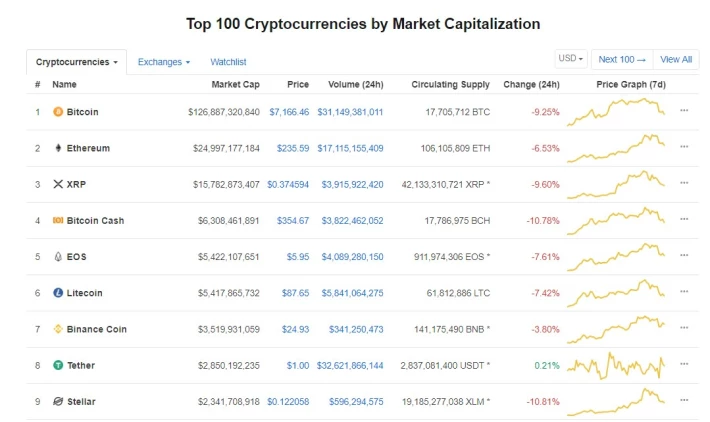Expand the Exchanges dropdown
This screenshot has width=710, height=422.
tap(164, 62)
